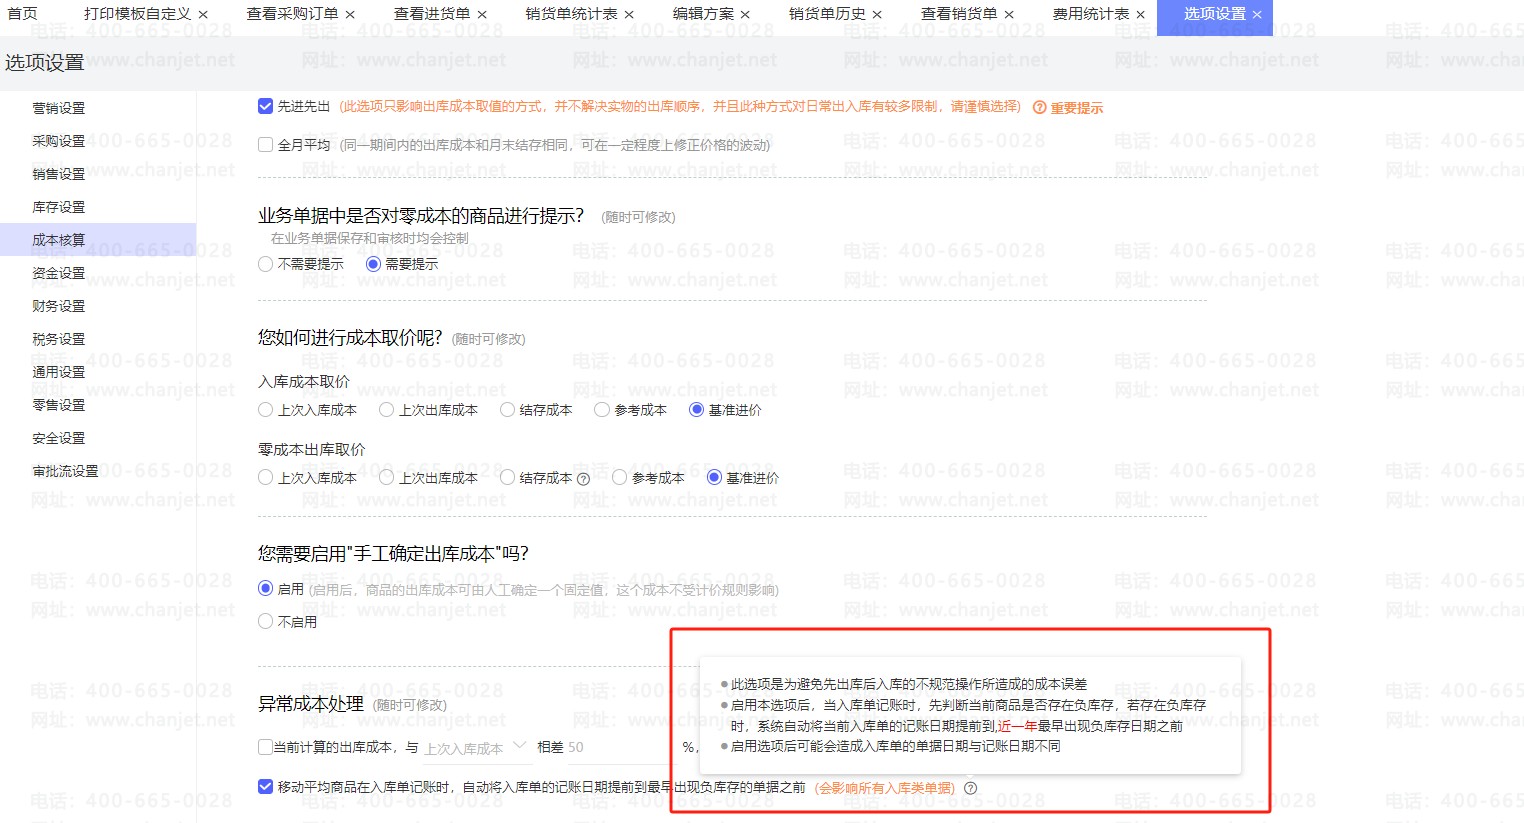Select 不启用 for 手工确定出库成本
1524x823 pixels.
pos(265,622)
